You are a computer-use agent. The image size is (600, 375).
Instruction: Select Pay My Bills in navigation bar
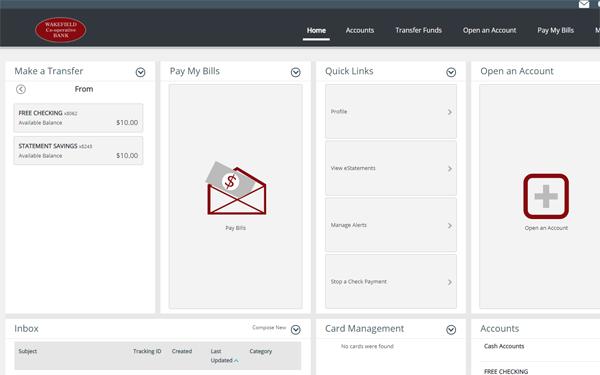(x=555, y=30)
